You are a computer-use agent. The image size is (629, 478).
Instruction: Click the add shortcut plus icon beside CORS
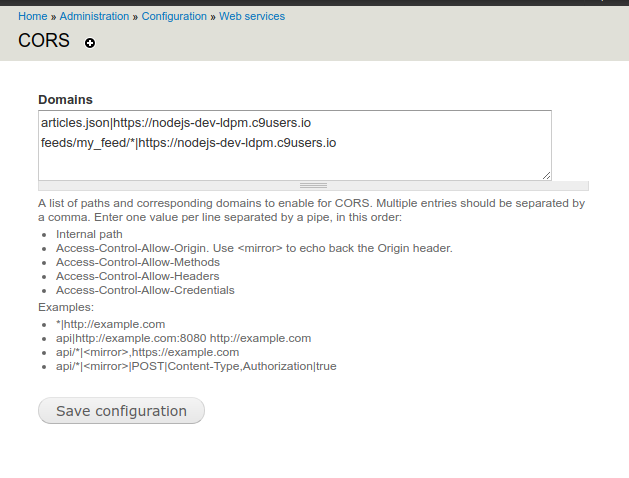[90, 43]
